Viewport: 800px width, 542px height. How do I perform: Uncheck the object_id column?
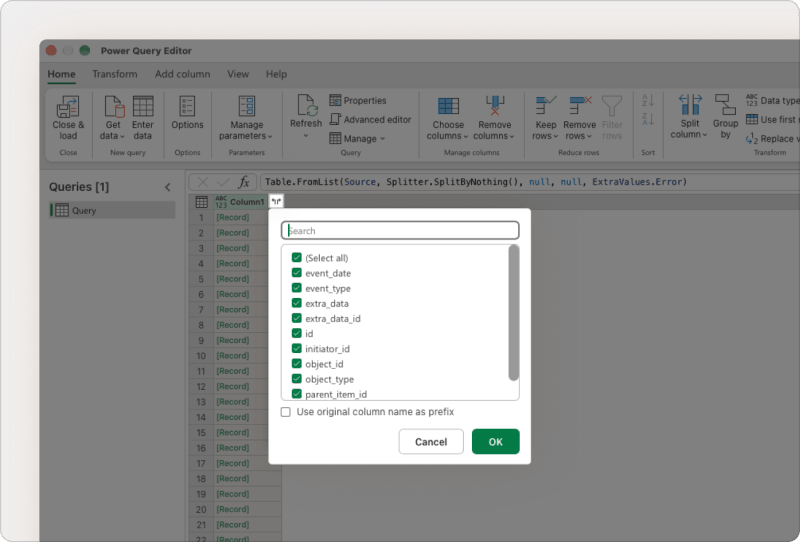pos(296,363)
